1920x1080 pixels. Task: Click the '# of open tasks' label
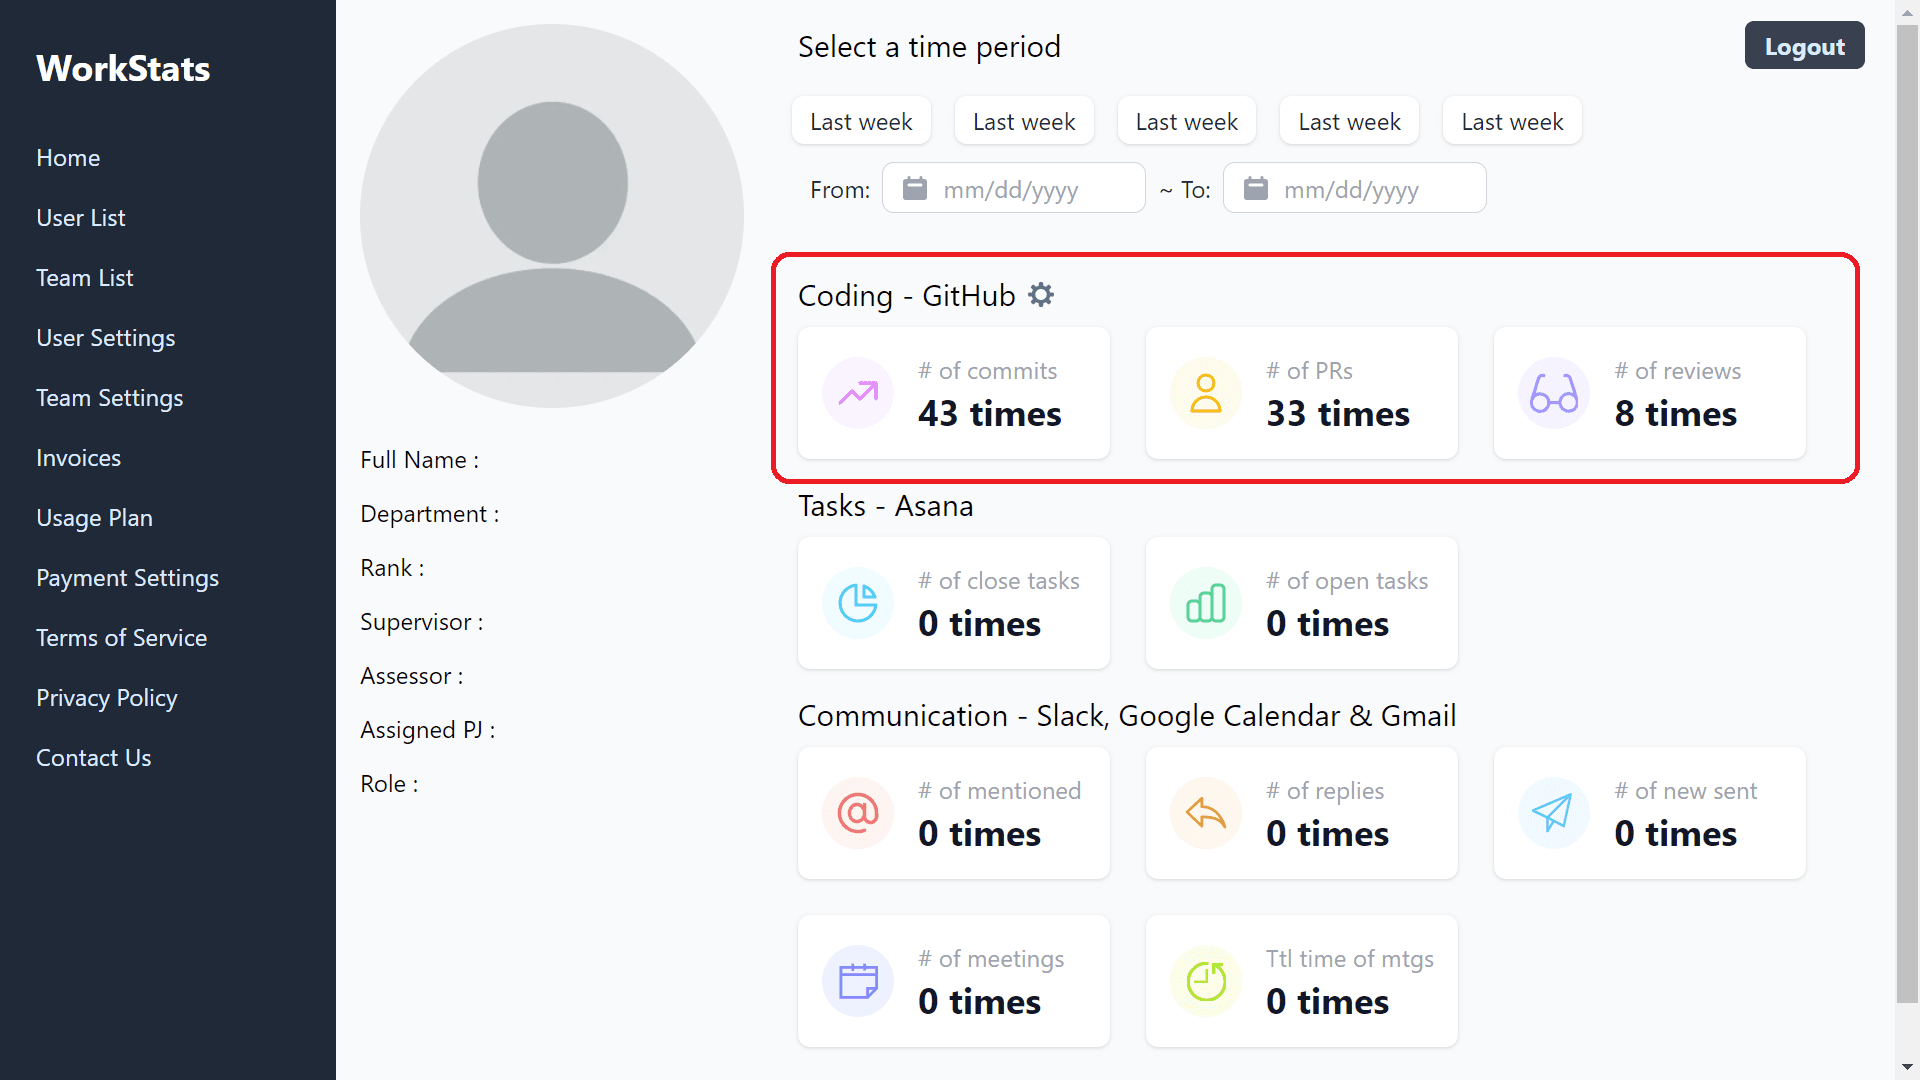pyautogui.click(x=1347, y=581)
